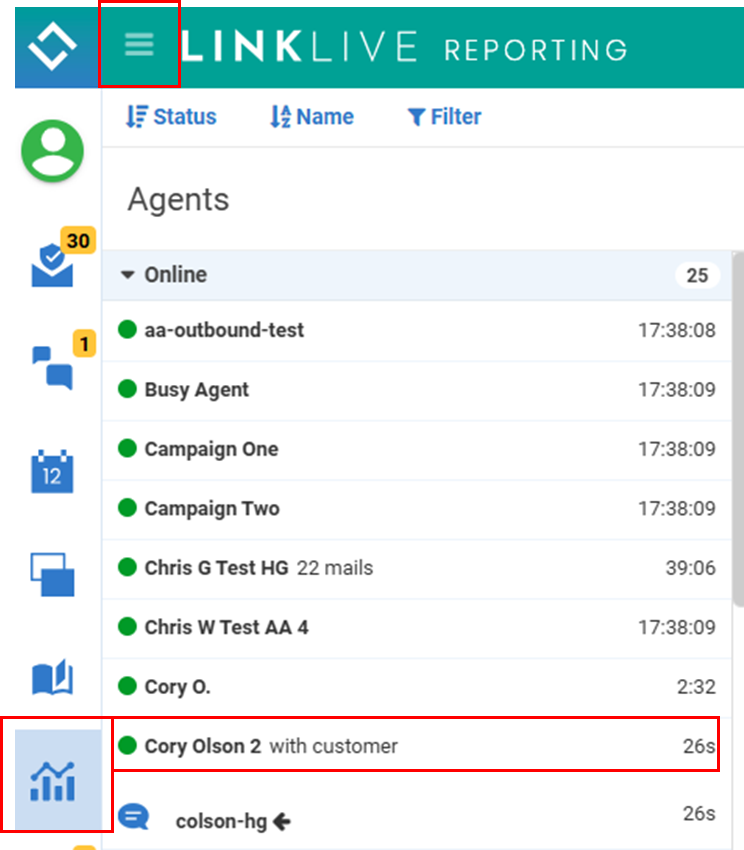This screenshot has width=744, height=850.
Task: Open the screen share windows icon
Action: tap(53, 574)
